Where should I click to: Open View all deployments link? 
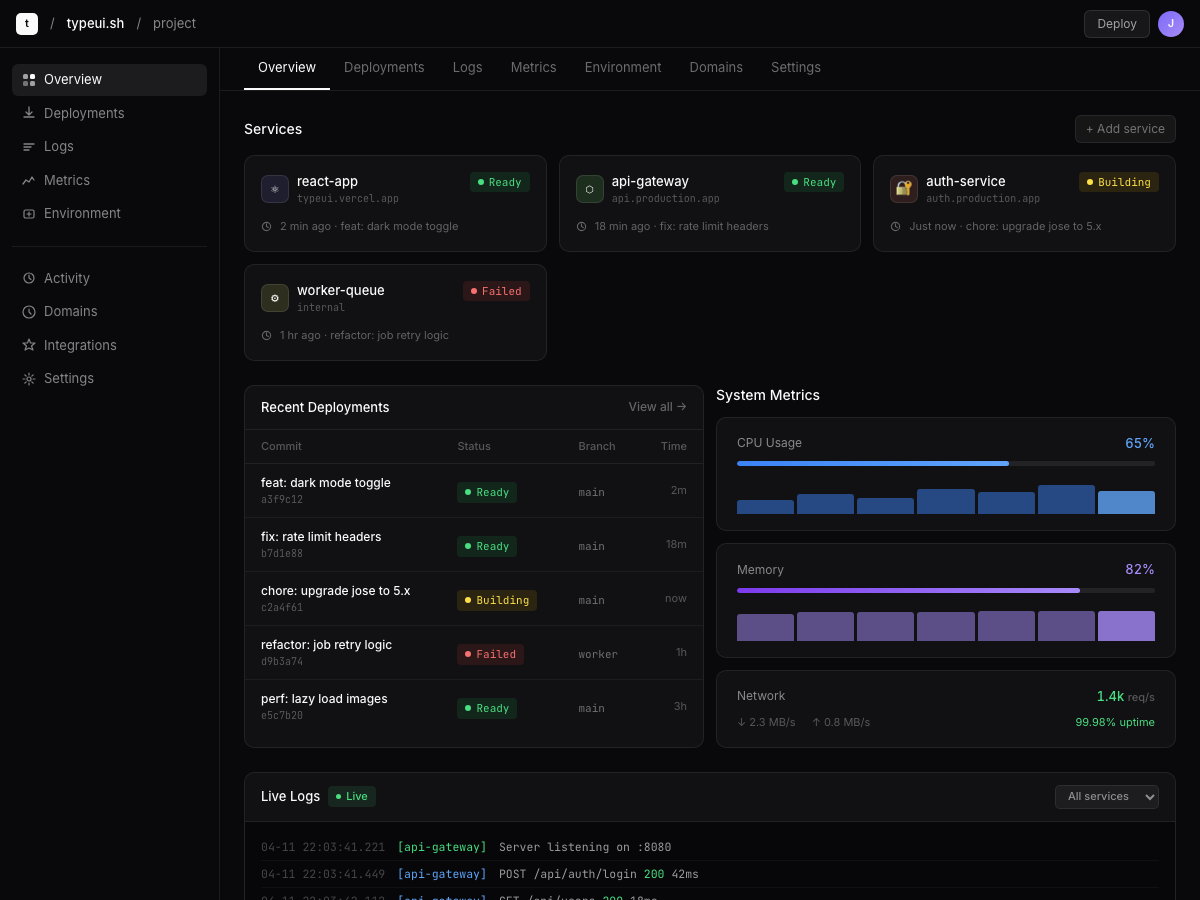click(657, 407)
